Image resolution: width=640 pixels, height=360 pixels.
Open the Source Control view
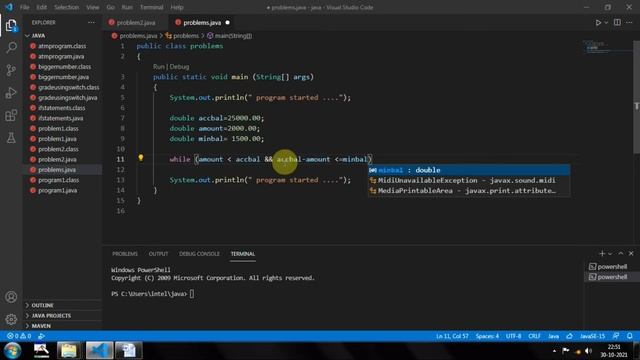coord(11,70)
